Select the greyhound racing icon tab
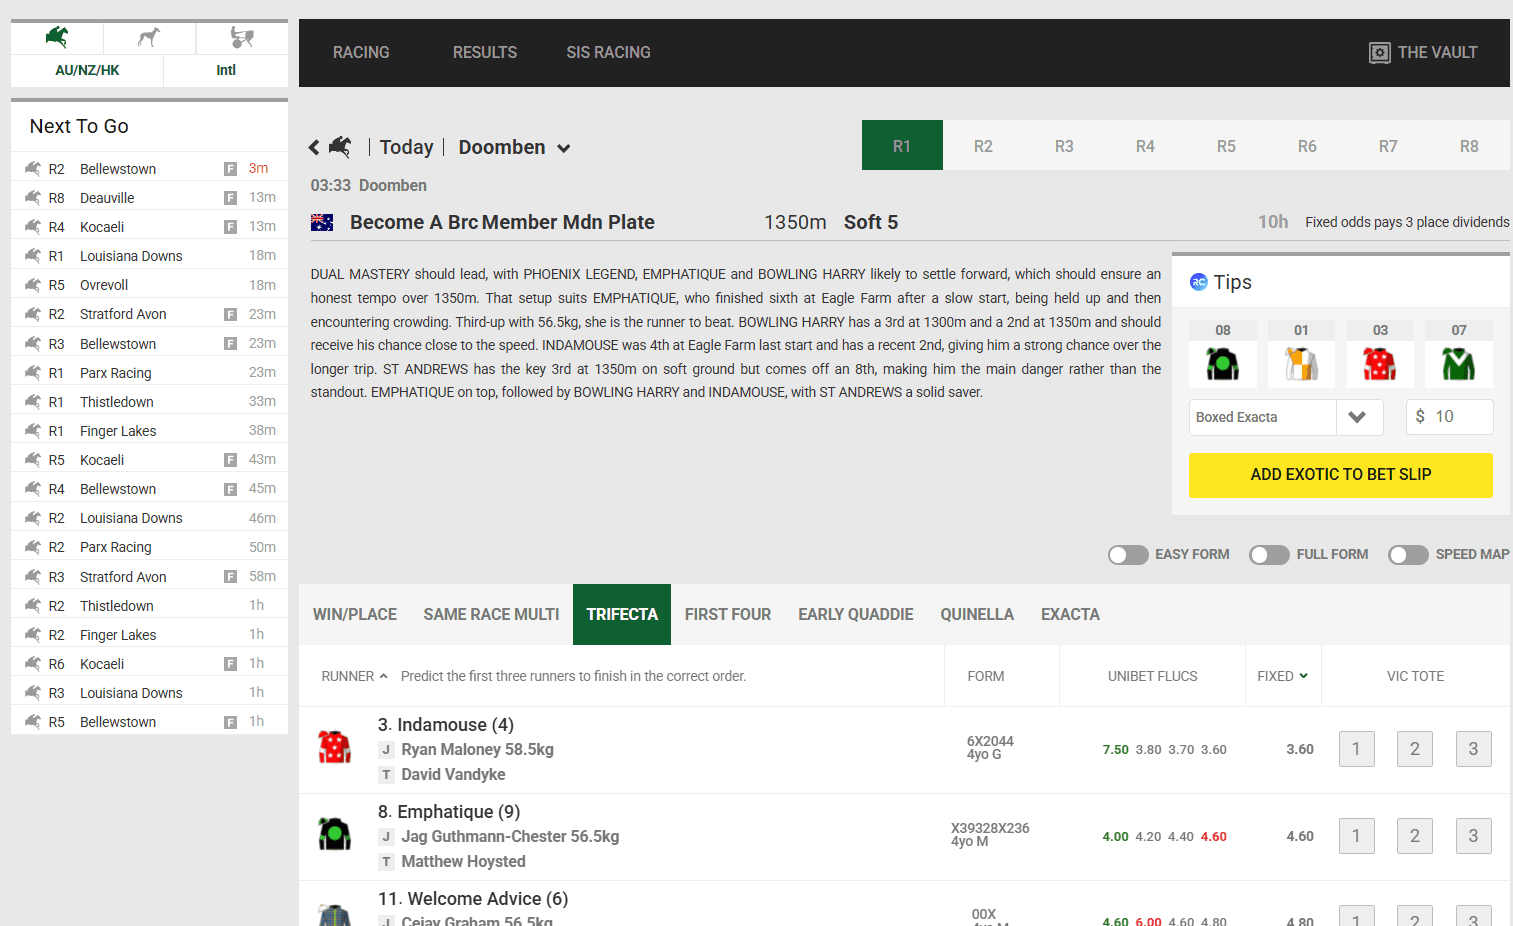The width and height of the screenshot is (1513, 926). [149, 38]
